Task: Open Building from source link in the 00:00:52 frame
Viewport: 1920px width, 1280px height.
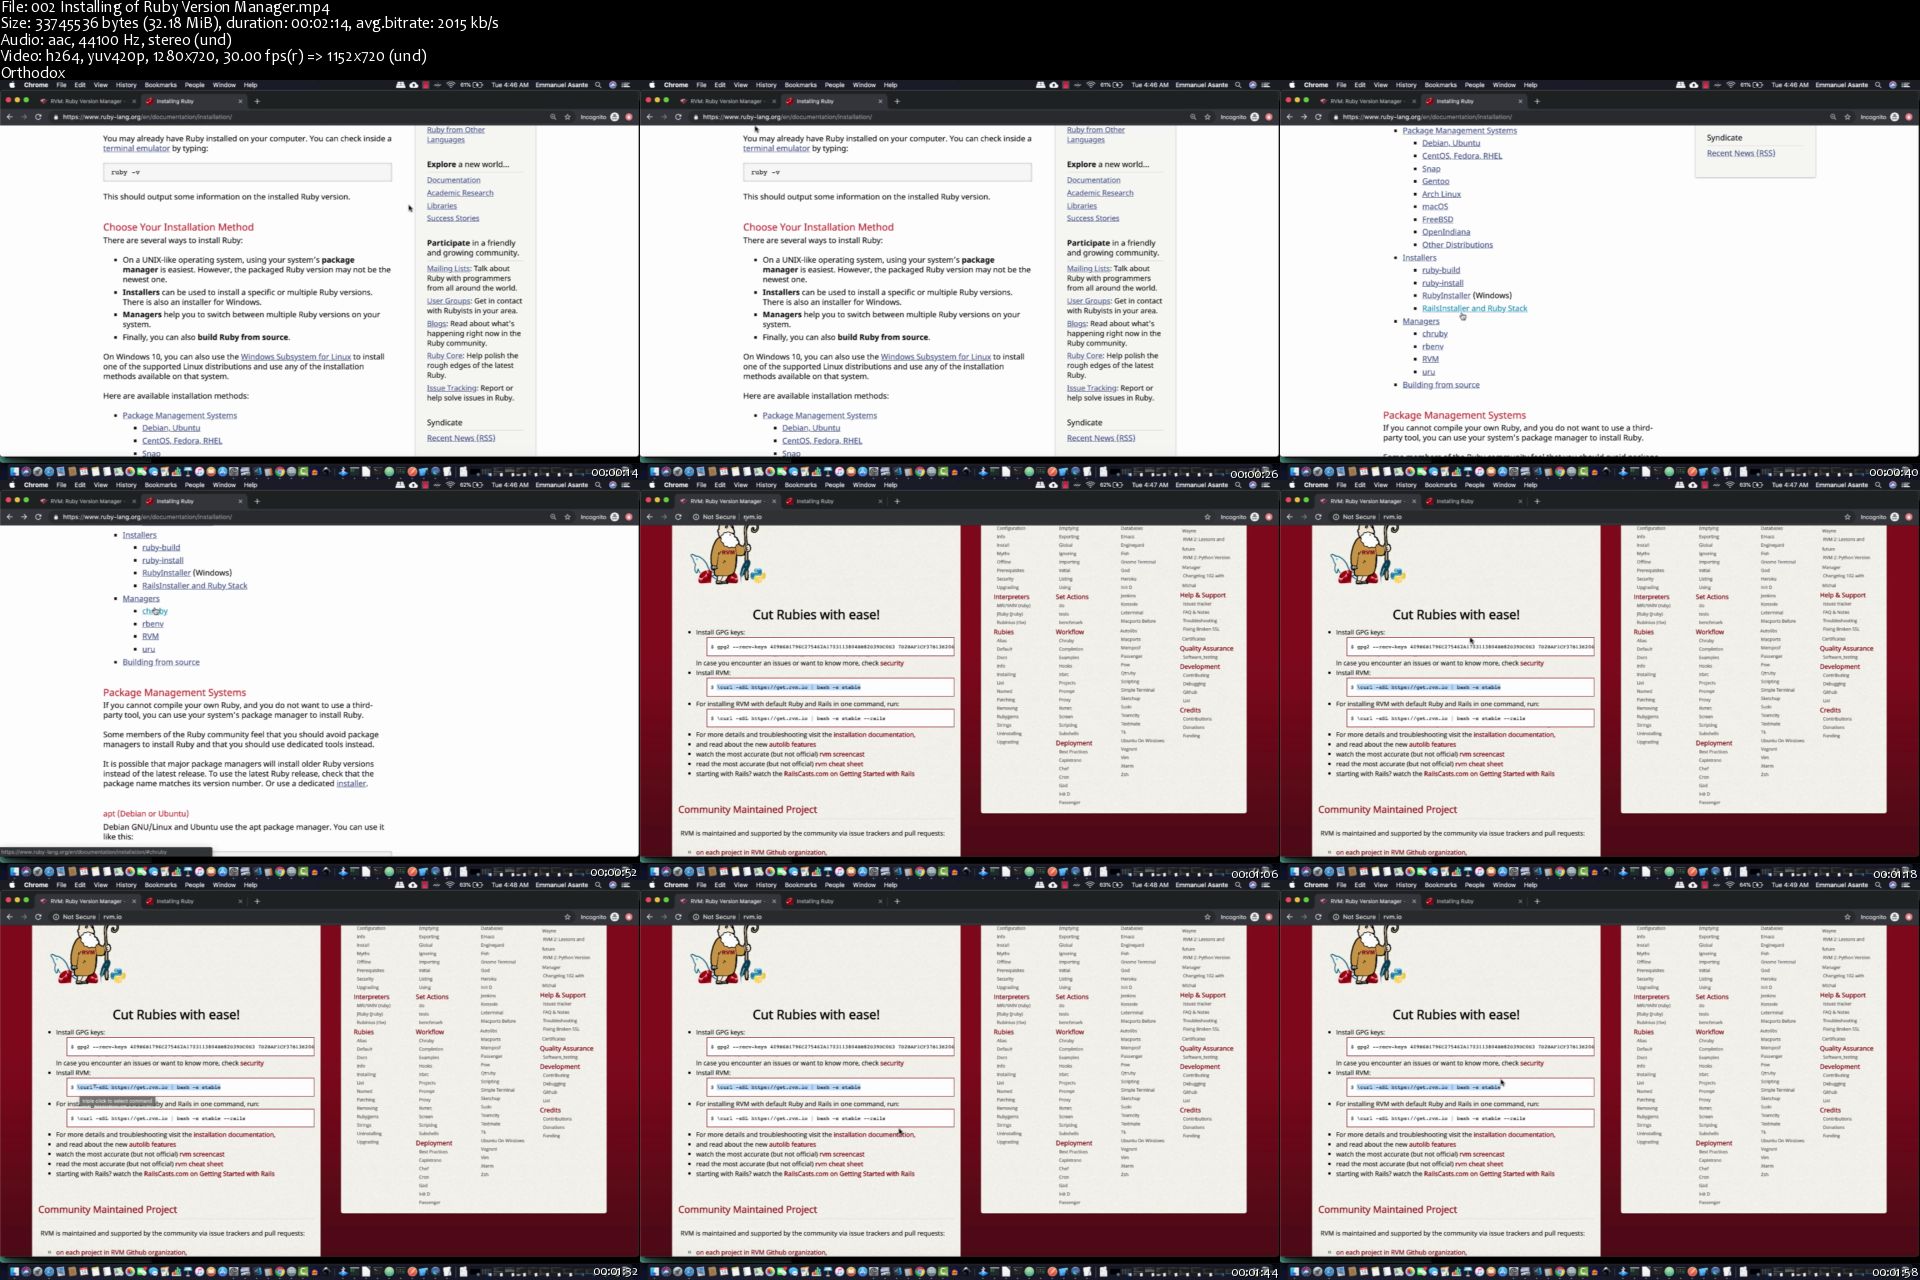Action: tap(161, 662)
